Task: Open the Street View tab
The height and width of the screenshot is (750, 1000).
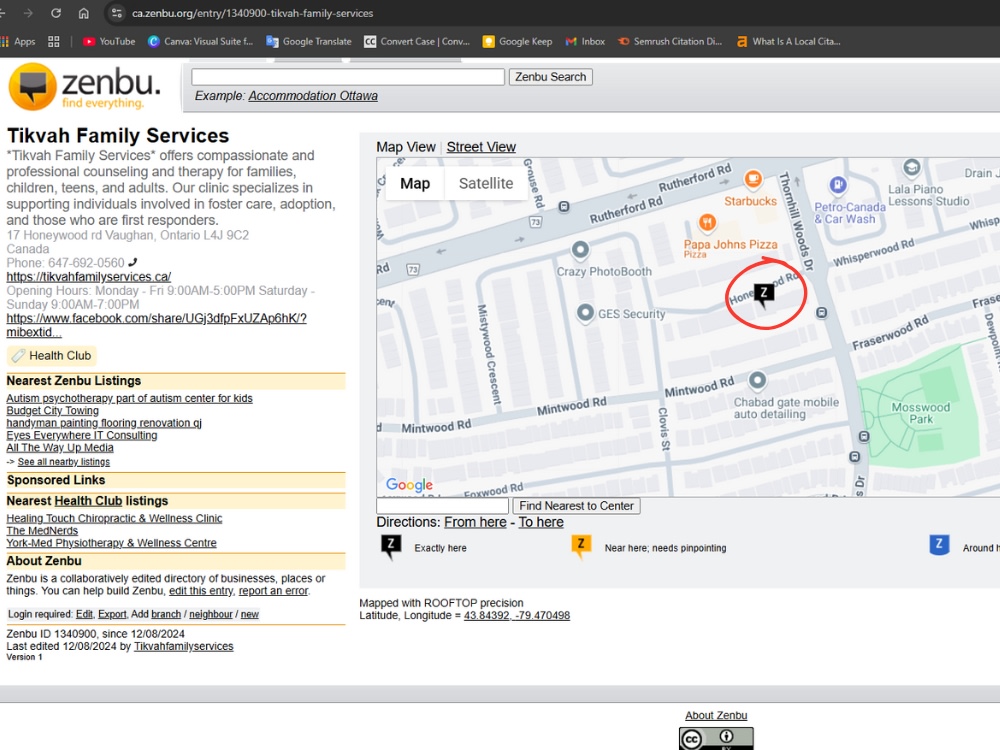Action: pos(481,147)
